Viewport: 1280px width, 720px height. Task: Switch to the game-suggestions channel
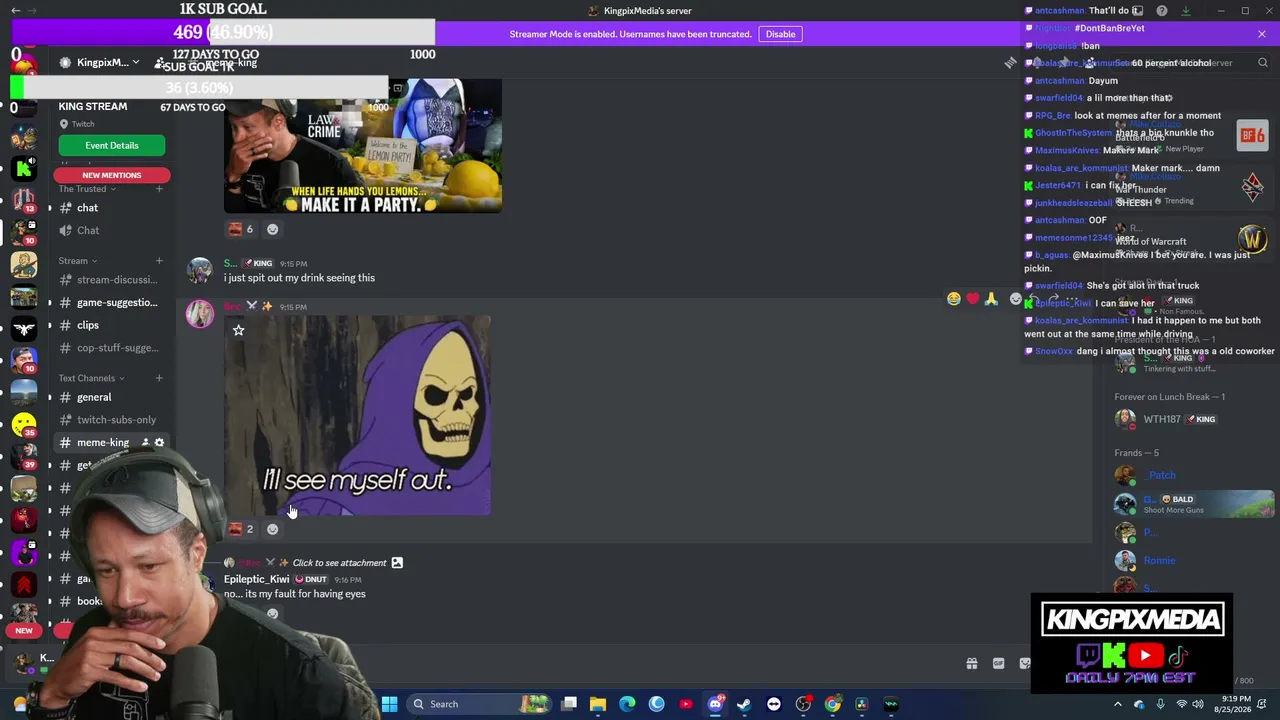click(110, 302)
